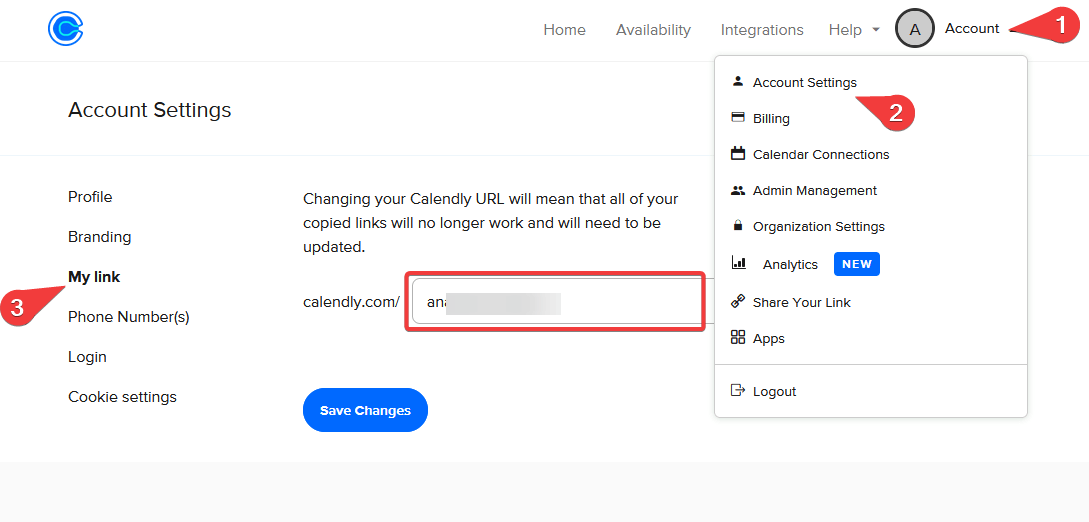Click the credit card icon beside Billing

click(738, 117)
